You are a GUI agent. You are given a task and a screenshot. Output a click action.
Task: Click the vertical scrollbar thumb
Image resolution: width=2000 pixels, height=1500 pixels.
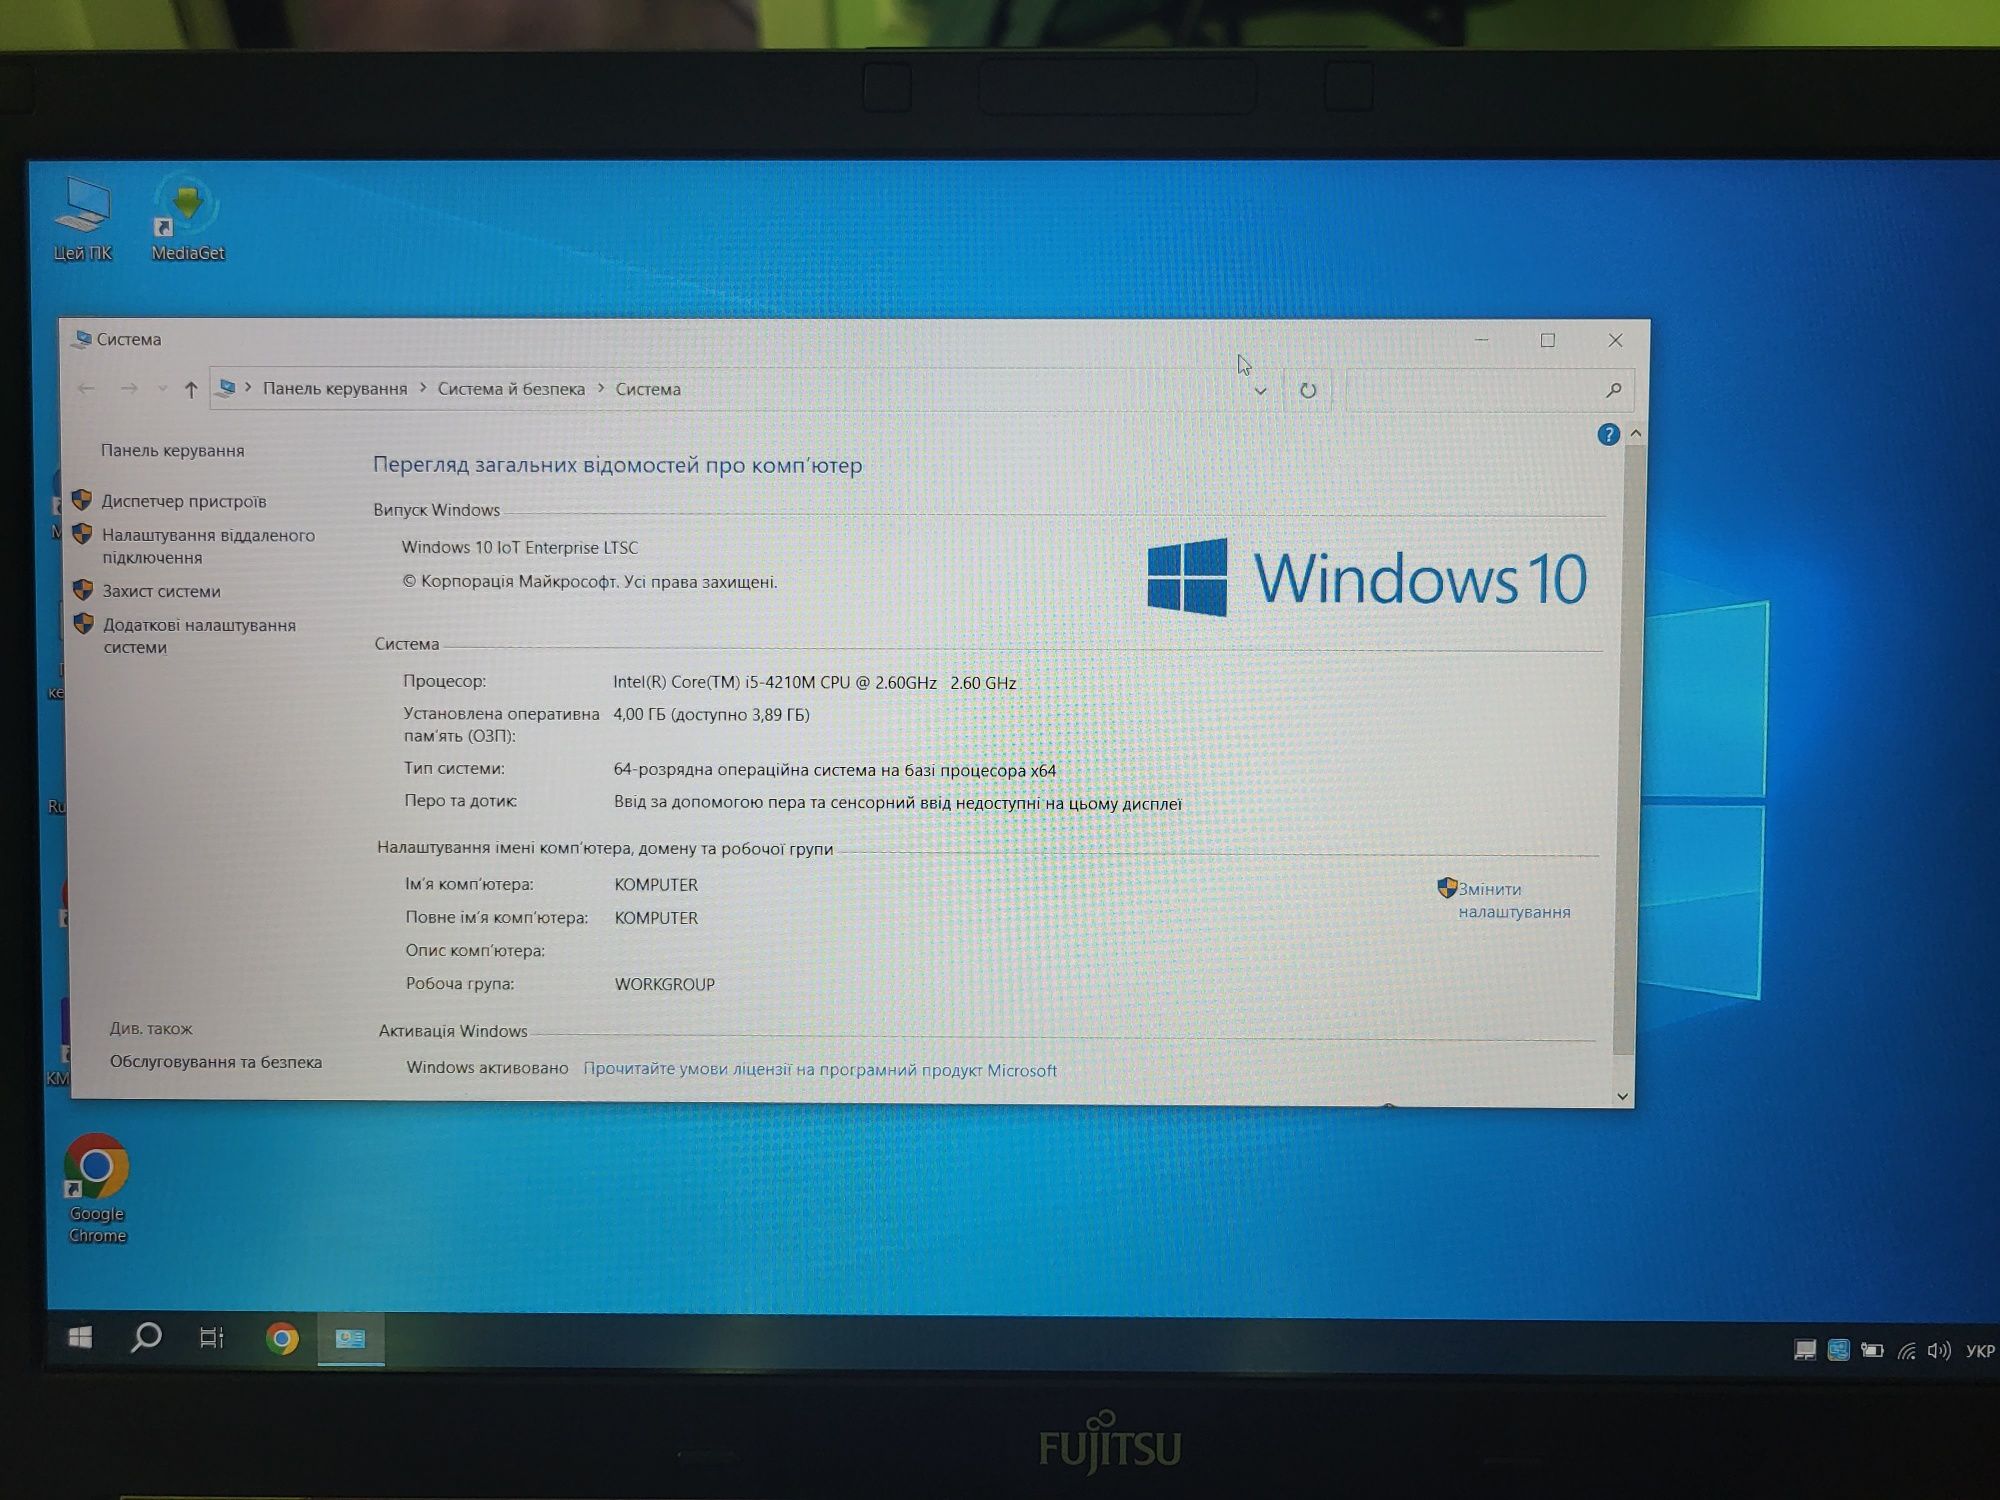1629,750
